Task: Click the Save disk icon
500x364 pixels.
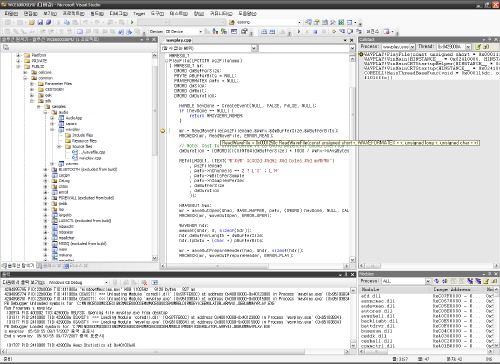Action: point(40,22)
